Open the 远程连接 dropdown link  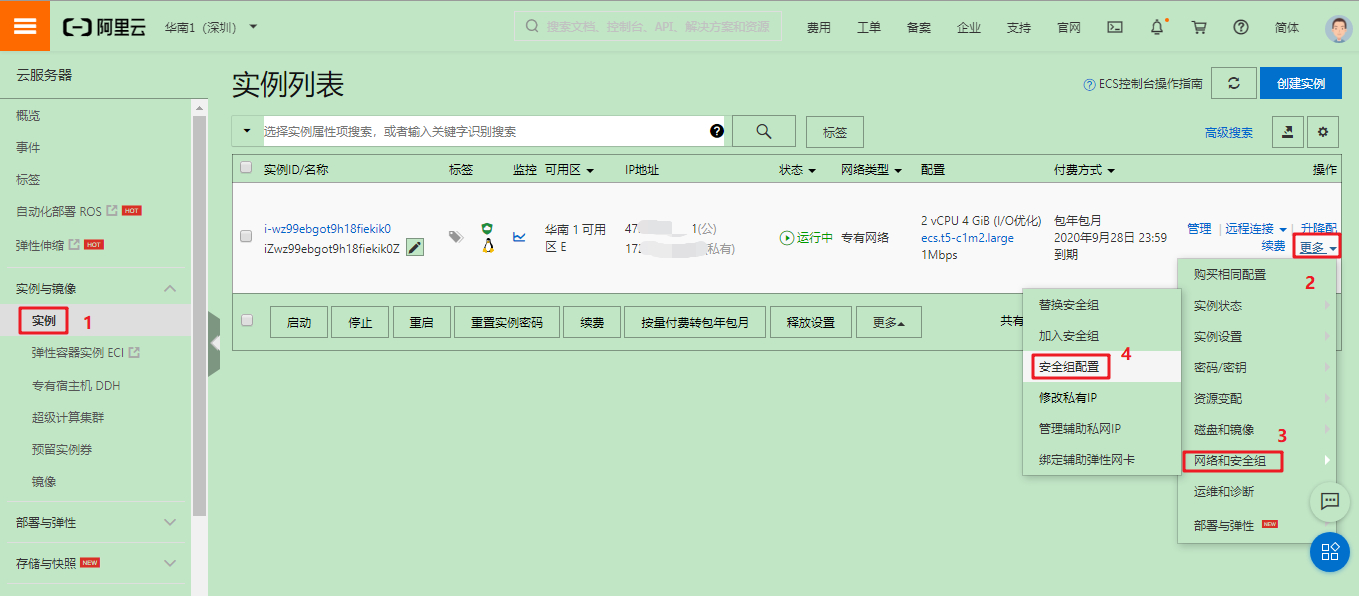1256,229
